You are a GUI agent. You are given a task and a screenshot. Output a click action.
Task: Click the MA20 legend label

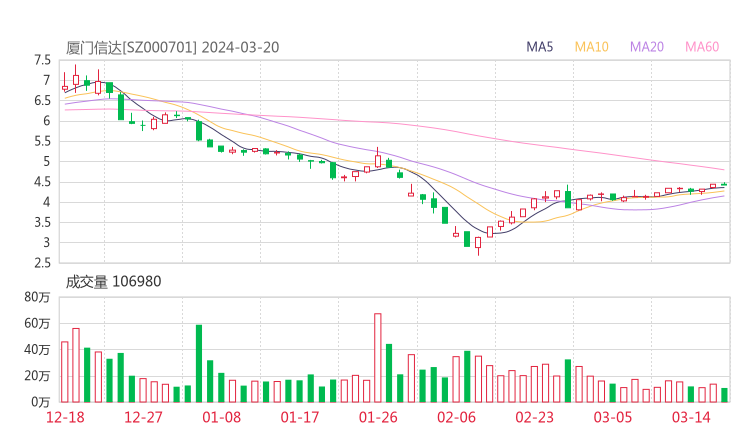click(647, 47)
